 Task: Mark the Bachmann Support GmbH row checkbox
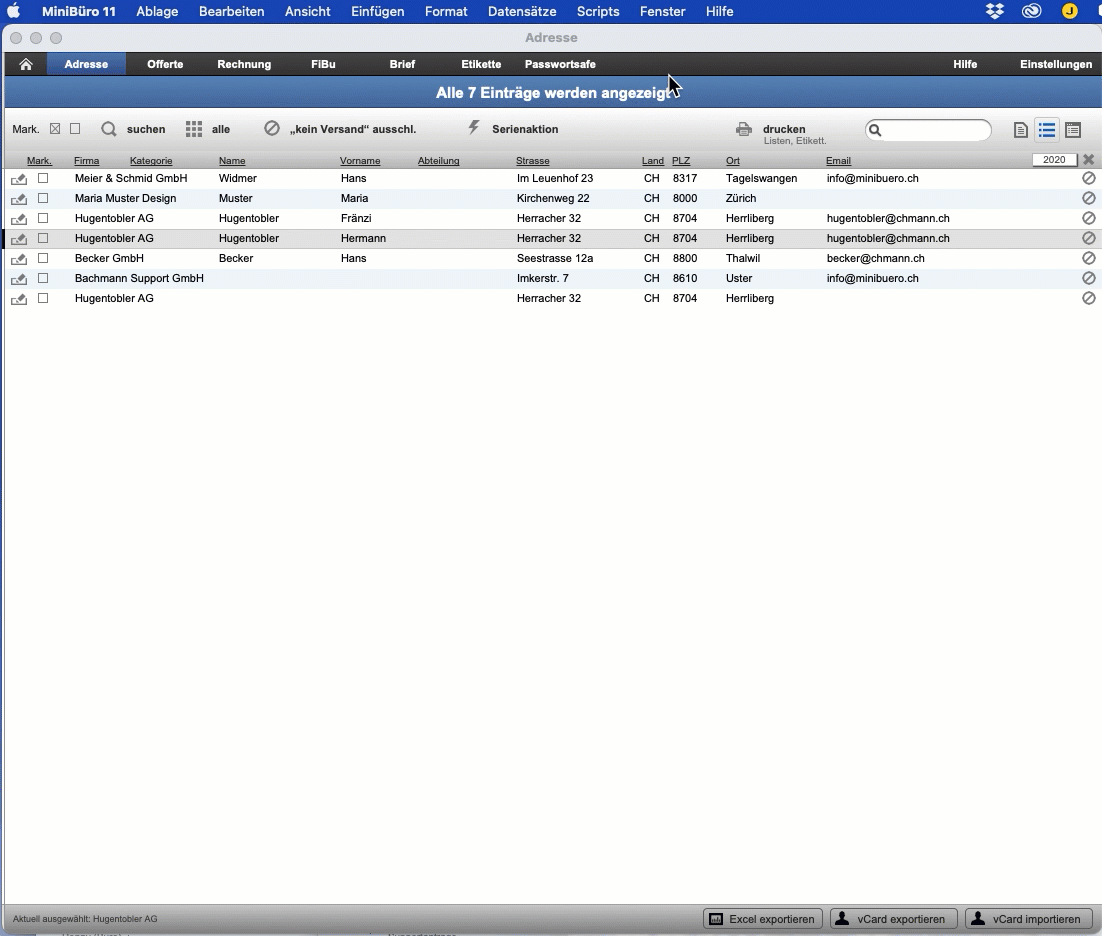pos(43,278)
